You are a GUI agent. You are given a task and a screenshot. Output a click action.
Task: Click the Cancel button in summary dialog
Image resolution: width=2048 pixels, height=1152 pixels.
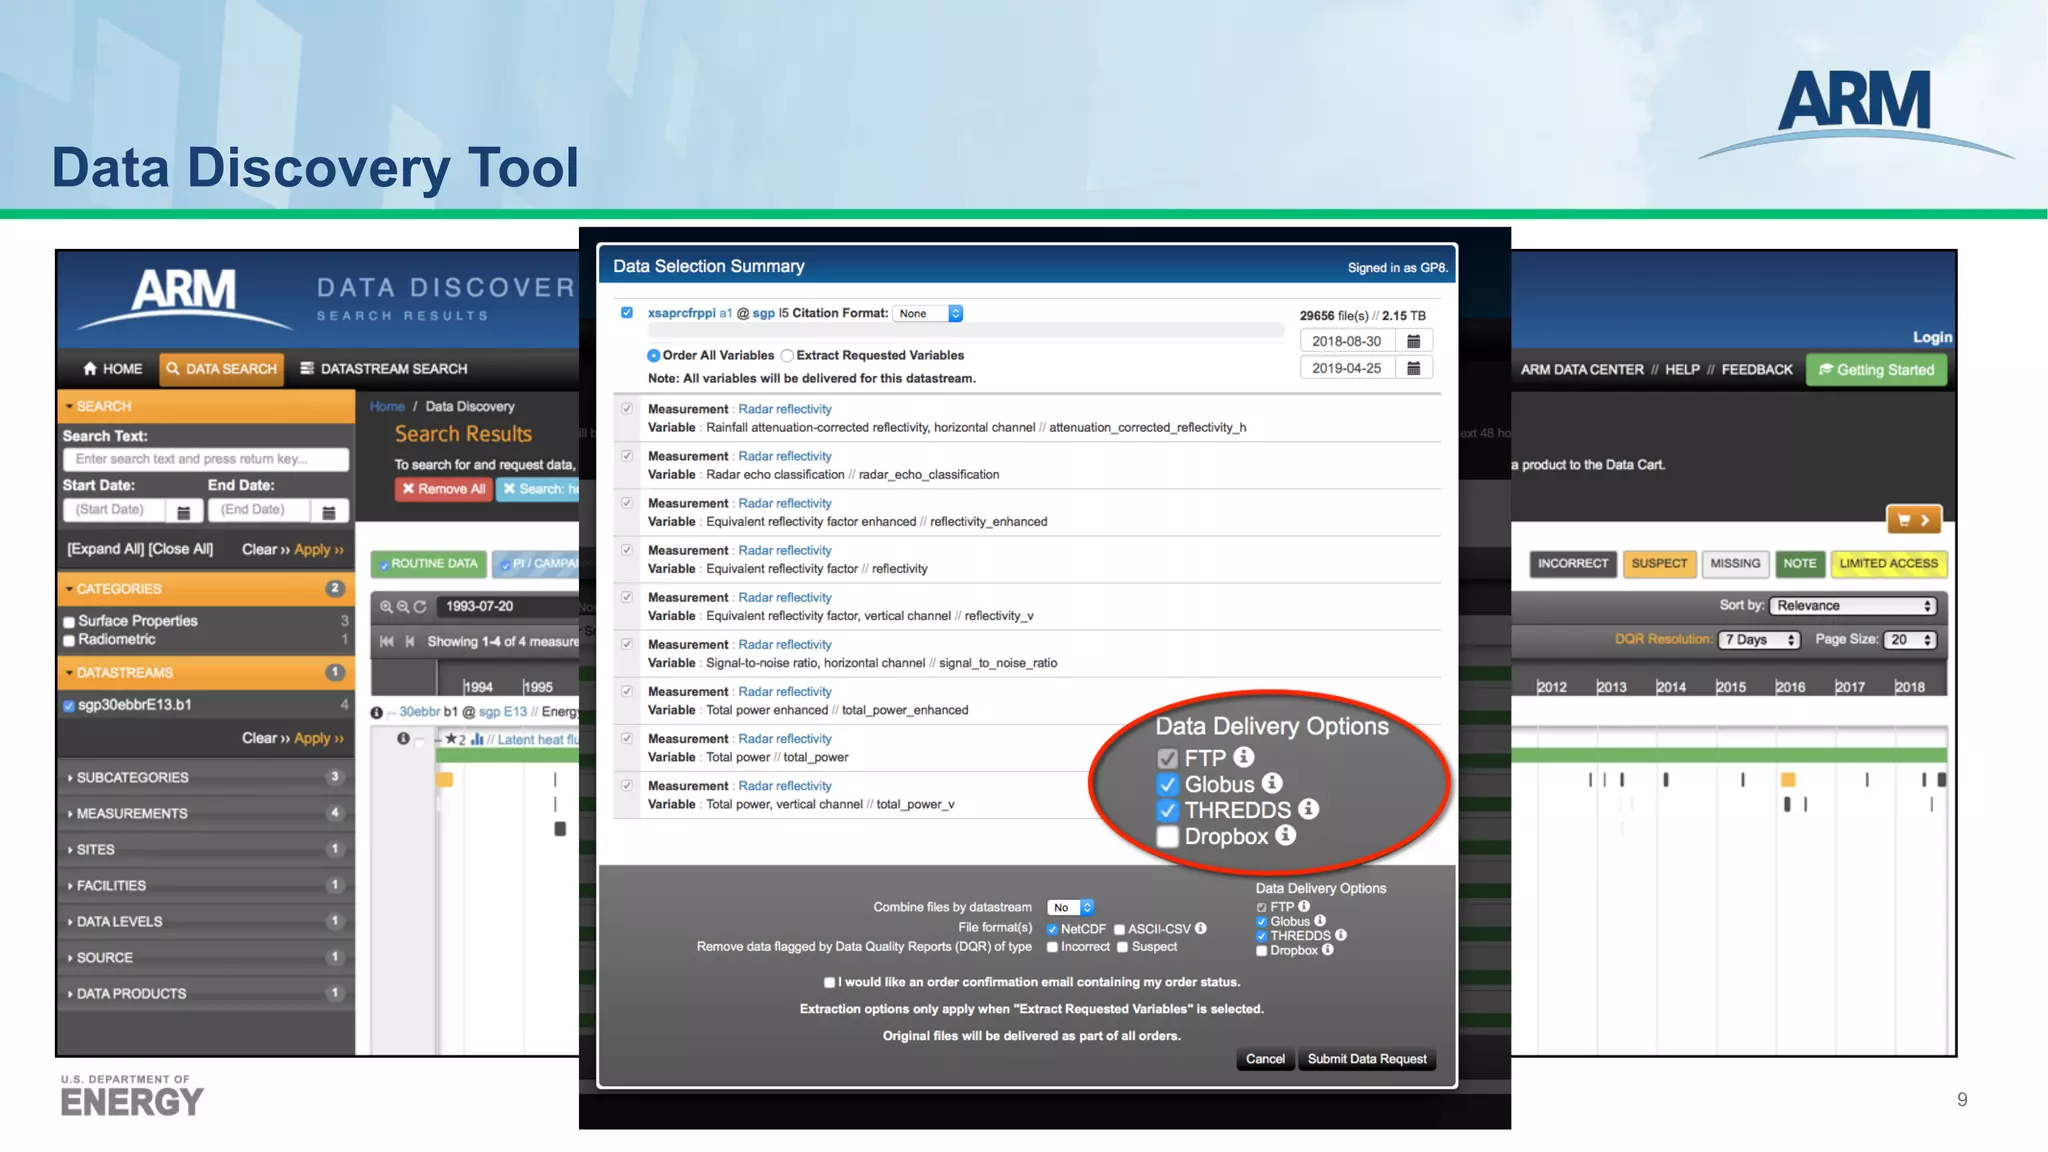click(1264, 1059)
